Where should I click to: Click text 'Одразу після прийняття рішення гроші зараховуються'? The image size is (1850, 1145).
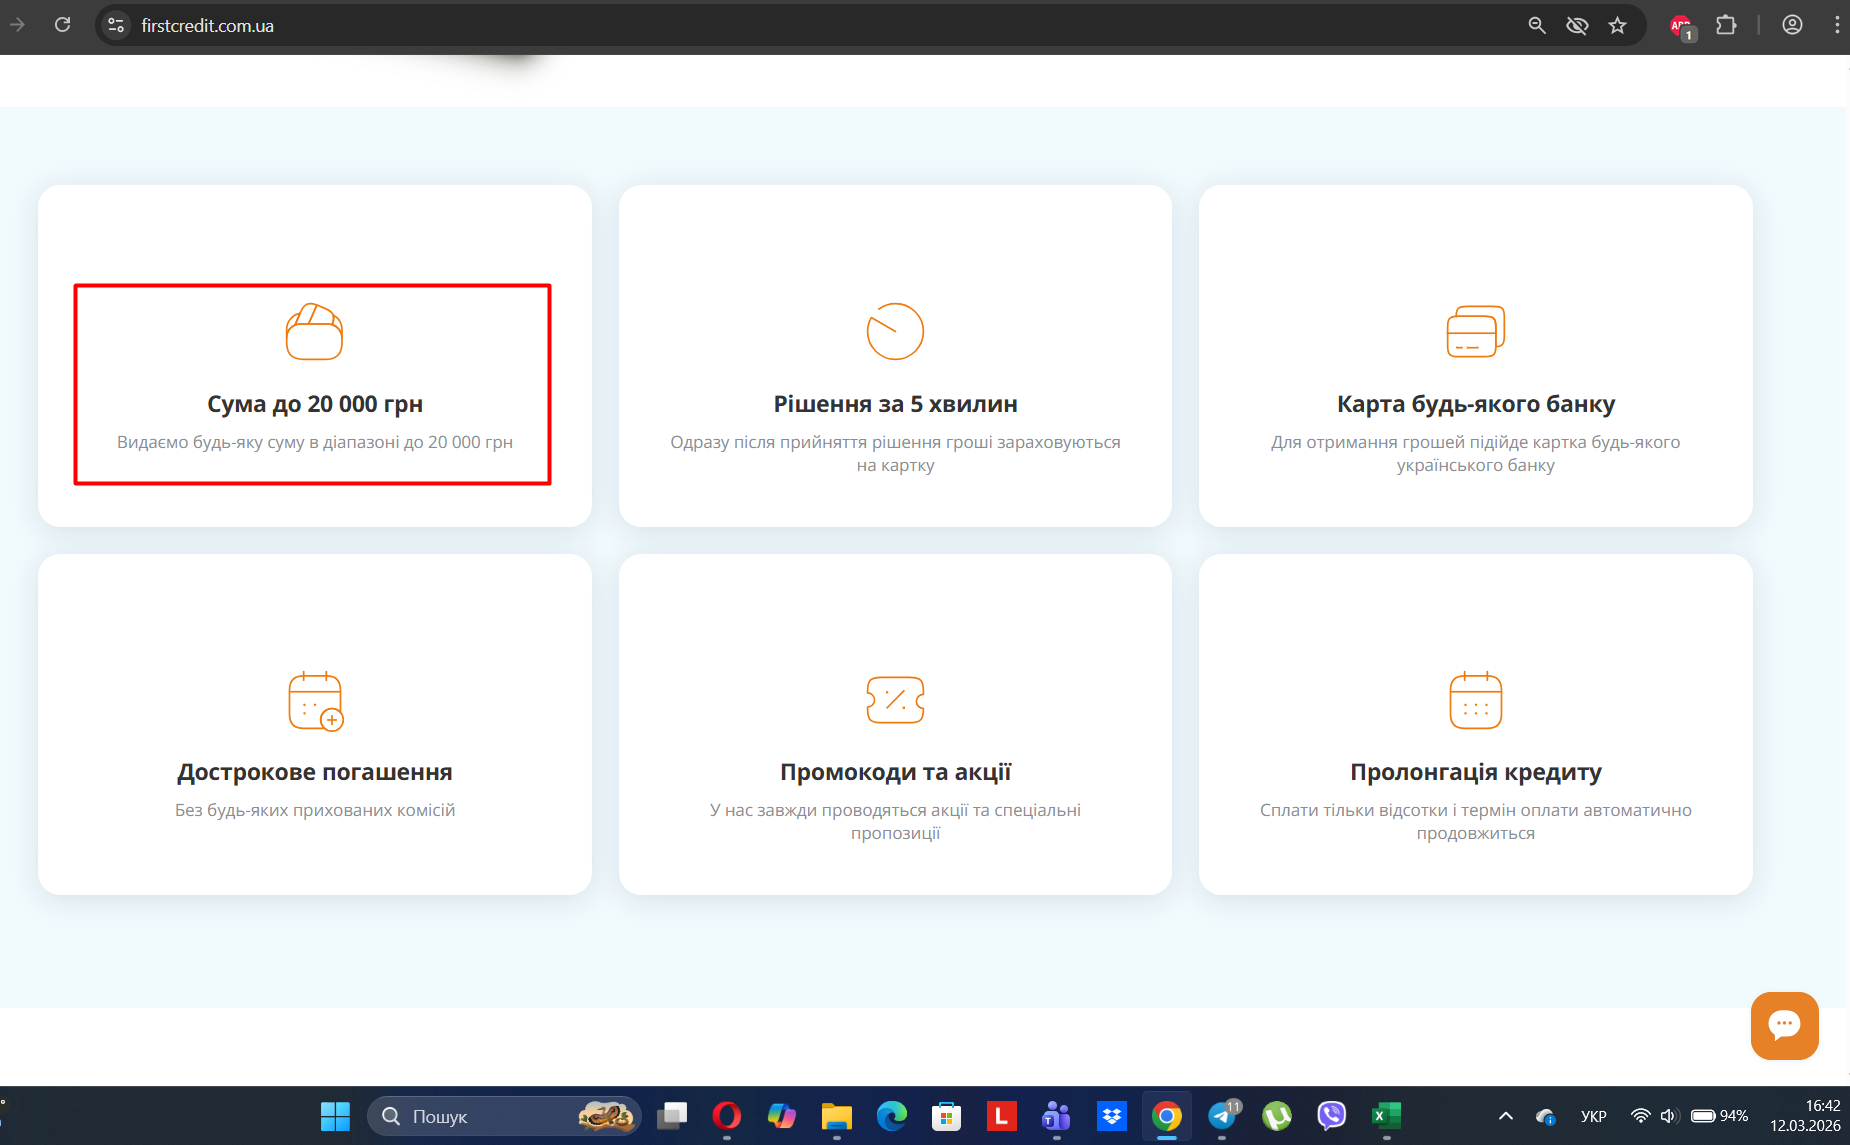click(x=895, y=442)
